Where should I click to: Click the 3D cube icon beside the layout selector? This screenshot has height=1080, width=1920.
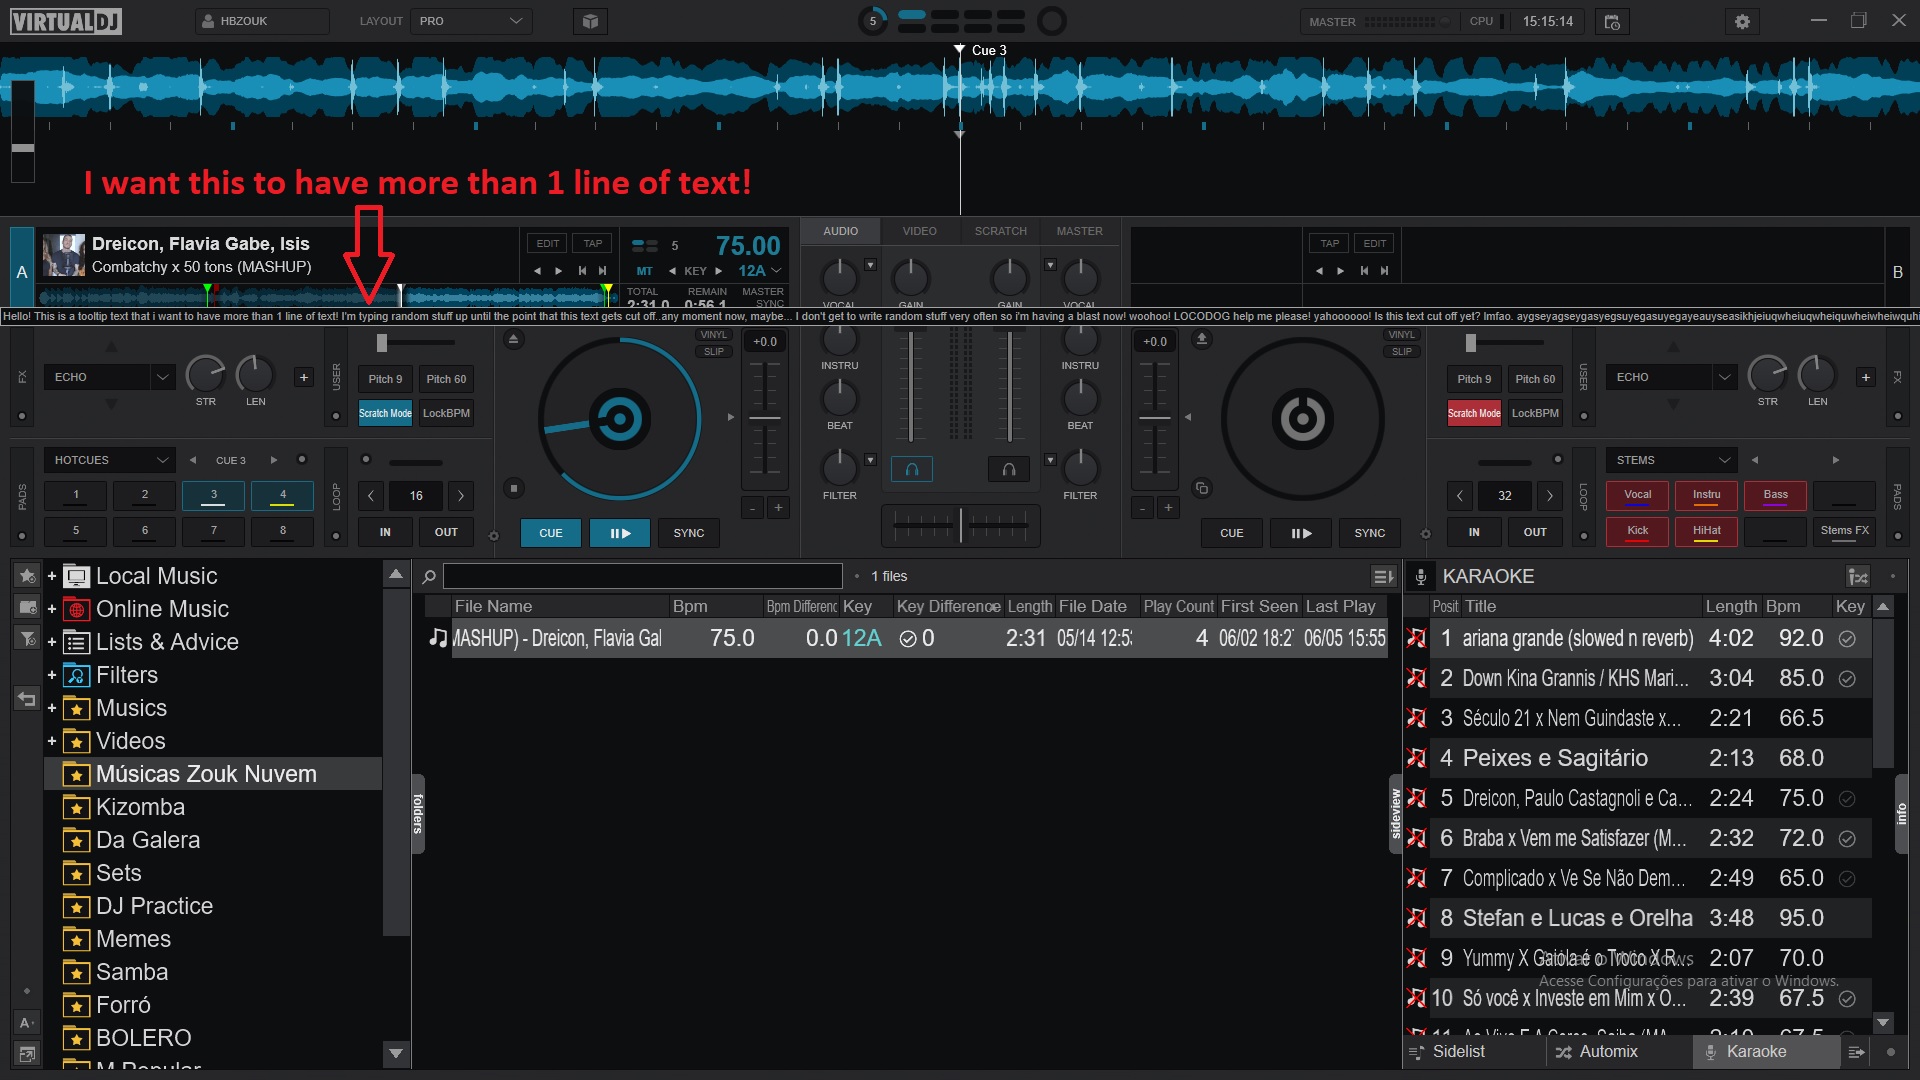pos(590,21)
